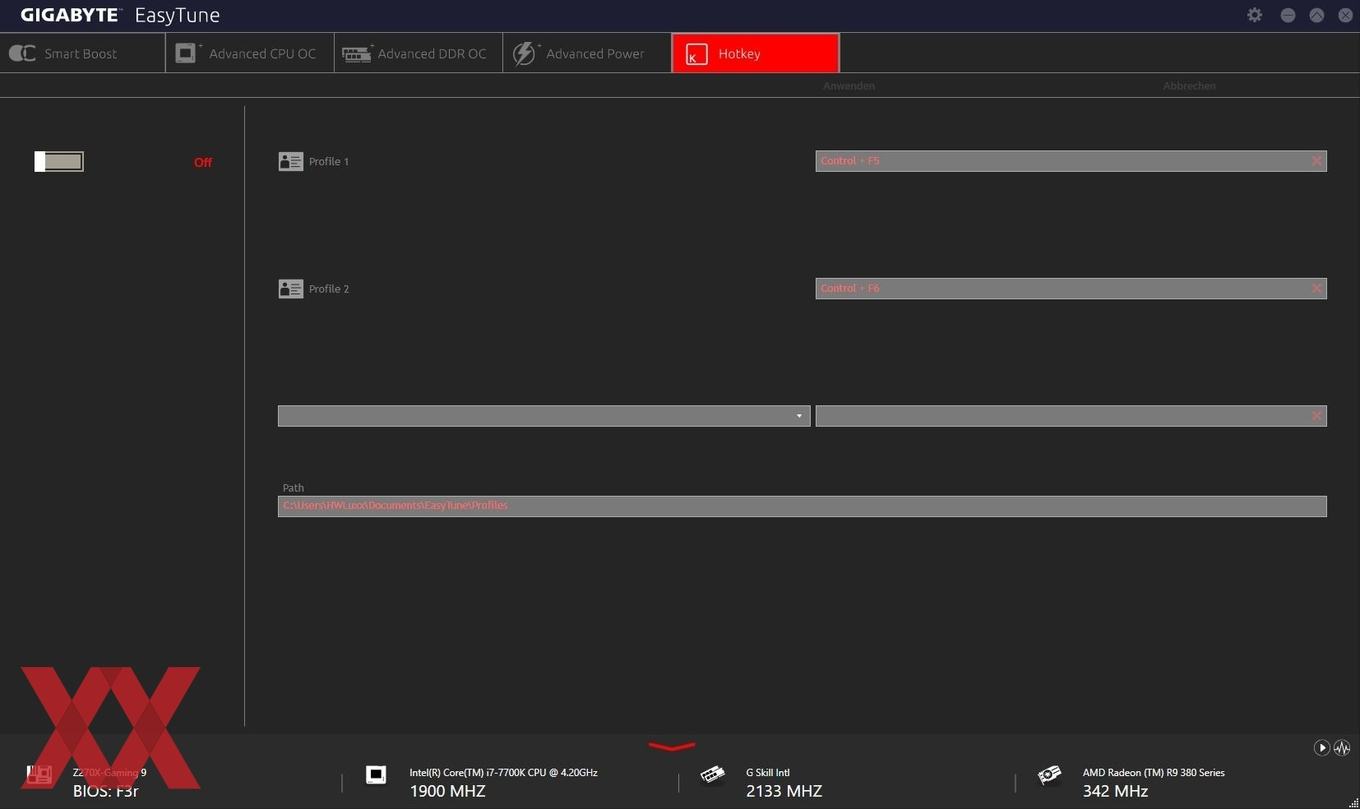Click the 342 MHz GPU frequency
The height and width of the screenshot is (809, 1360).
1115,791
